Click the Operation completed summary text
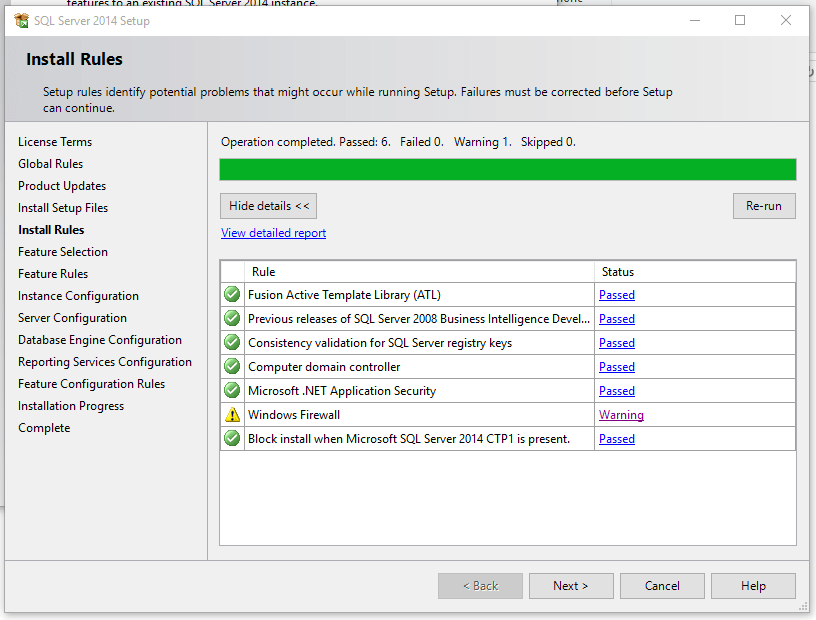816x620 pixels. coord(398,142)
